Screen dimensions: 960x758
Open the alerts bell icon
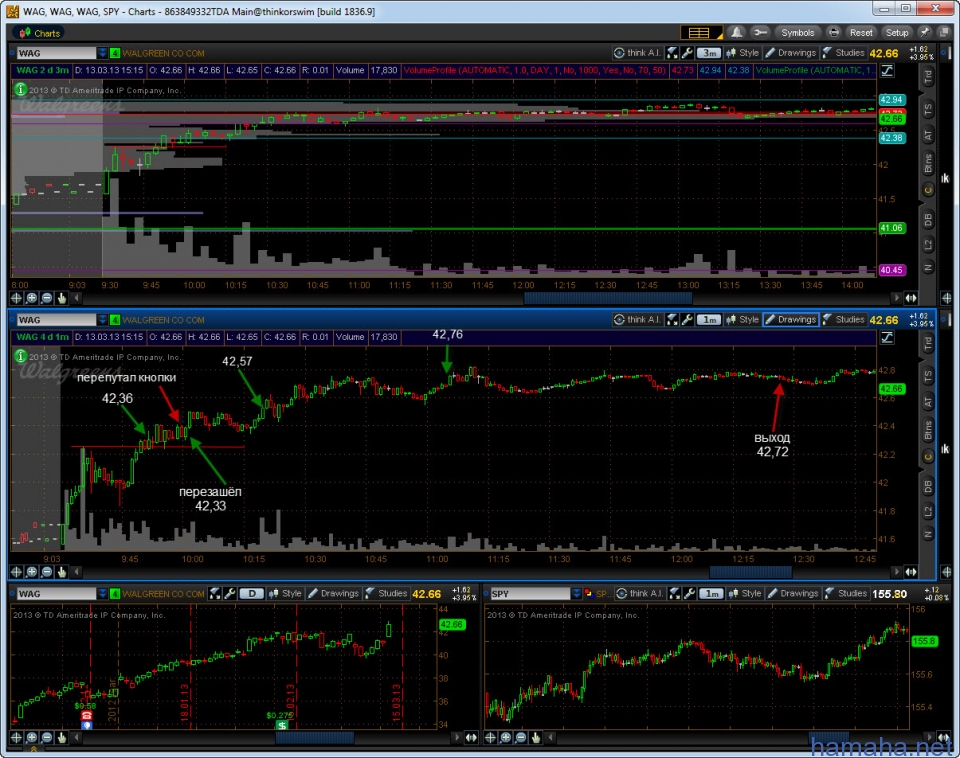pos(737,32)
